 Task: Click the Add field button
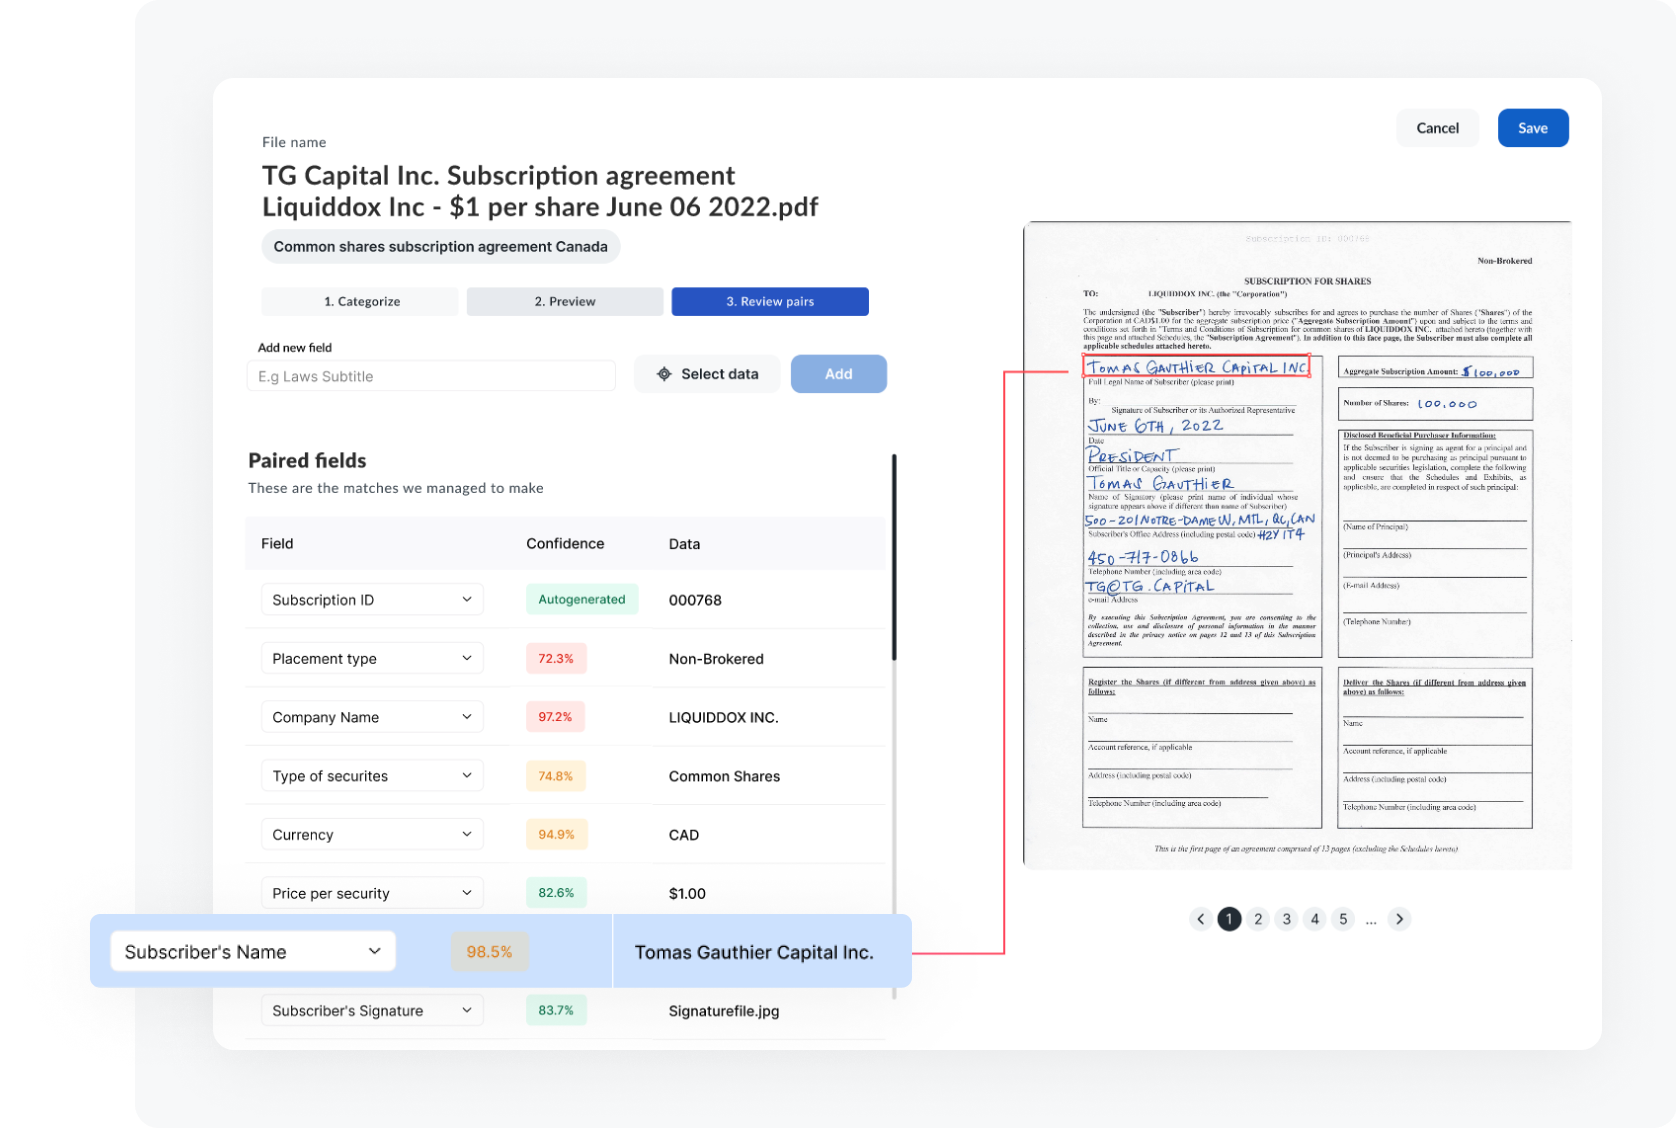(x=838, y=374)
